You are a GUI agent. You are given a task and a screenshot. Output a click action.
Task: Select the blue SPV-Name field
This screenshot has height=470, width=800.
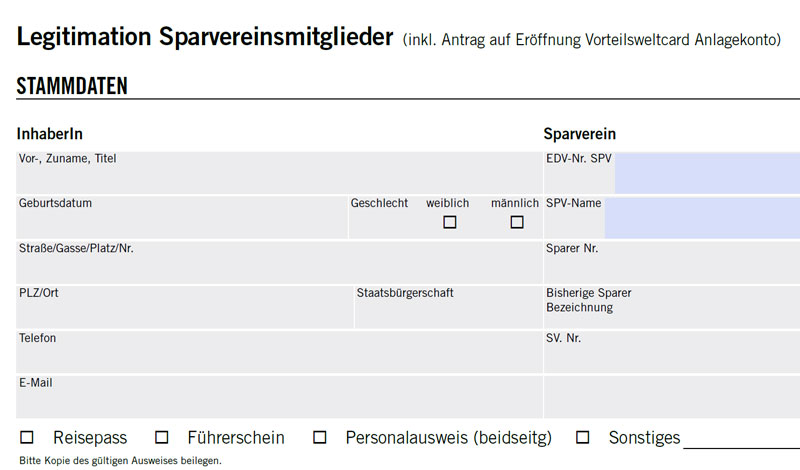[701, 218]
